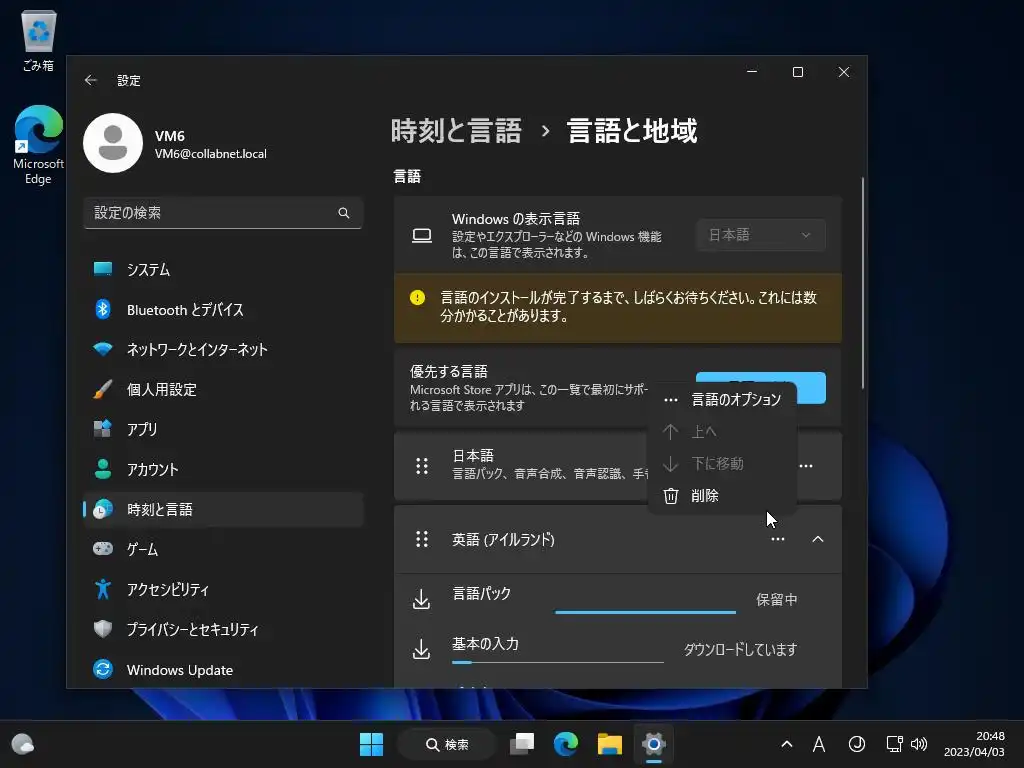This screenshot has height=768, width=1024.
Task: Click the 基本の入力 progress bar
Action: tap(558, 662)
